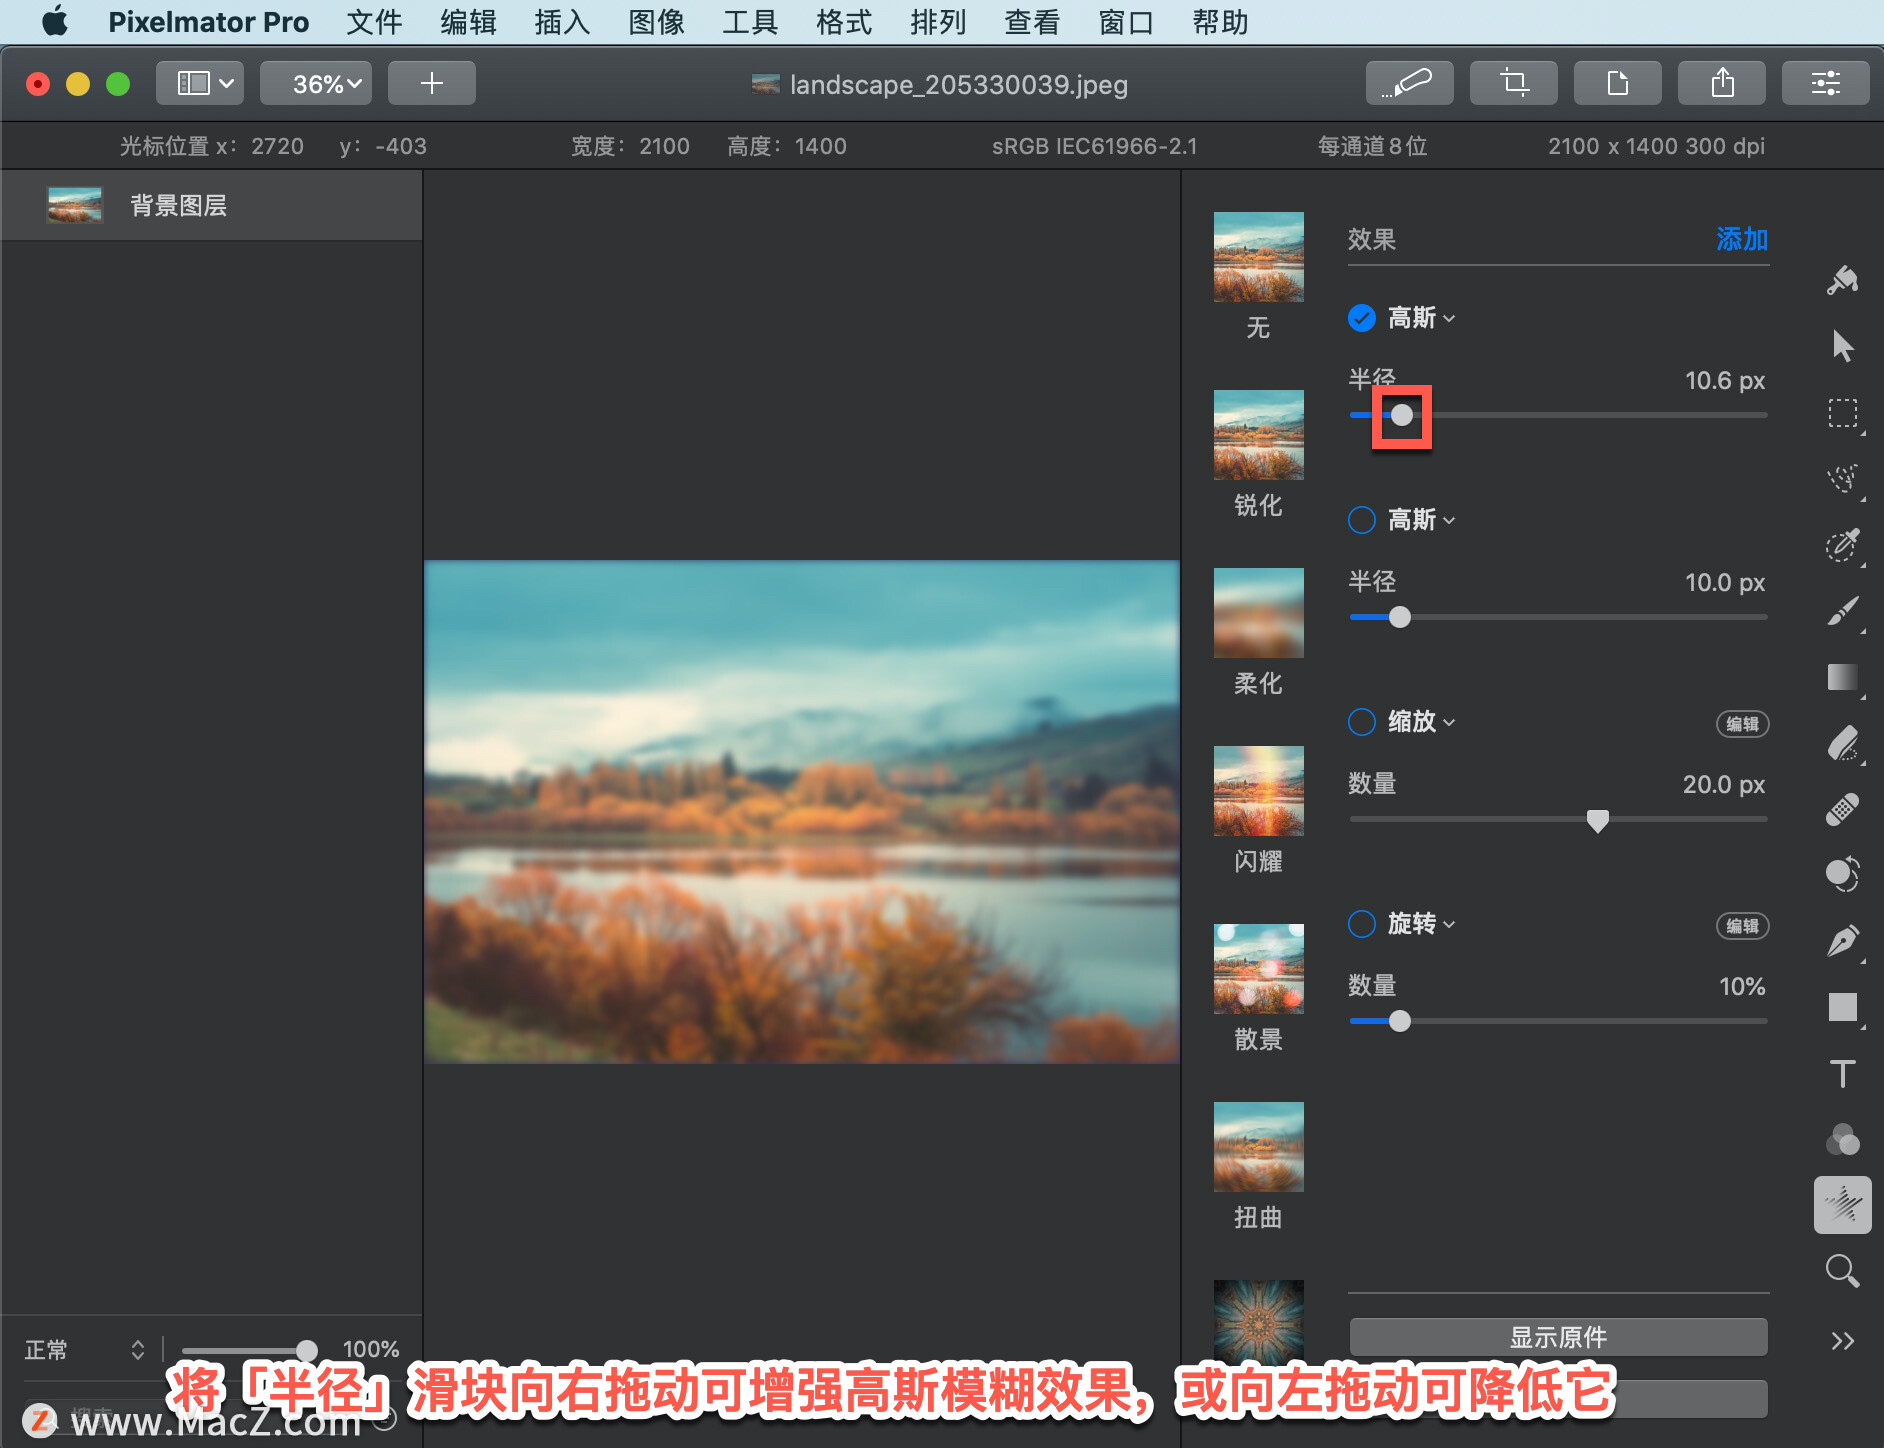Open the 工具 menu
The width and height of the screenshot is (1884, 1448).
(750, 22)
